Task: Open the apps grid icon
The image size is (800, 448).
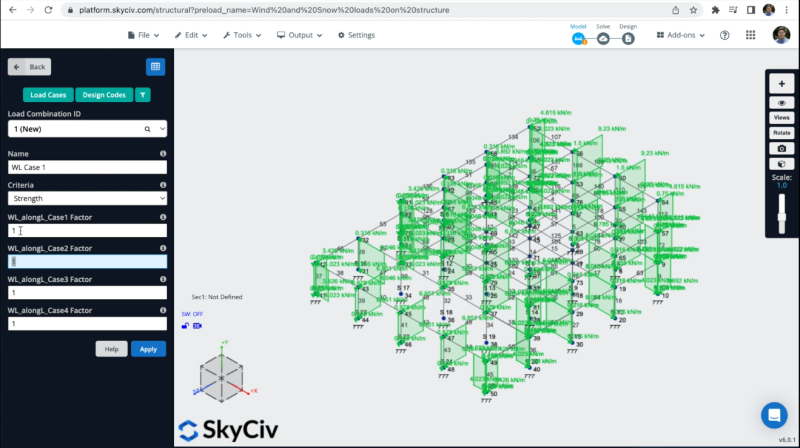Action: [x=751, y=35]
